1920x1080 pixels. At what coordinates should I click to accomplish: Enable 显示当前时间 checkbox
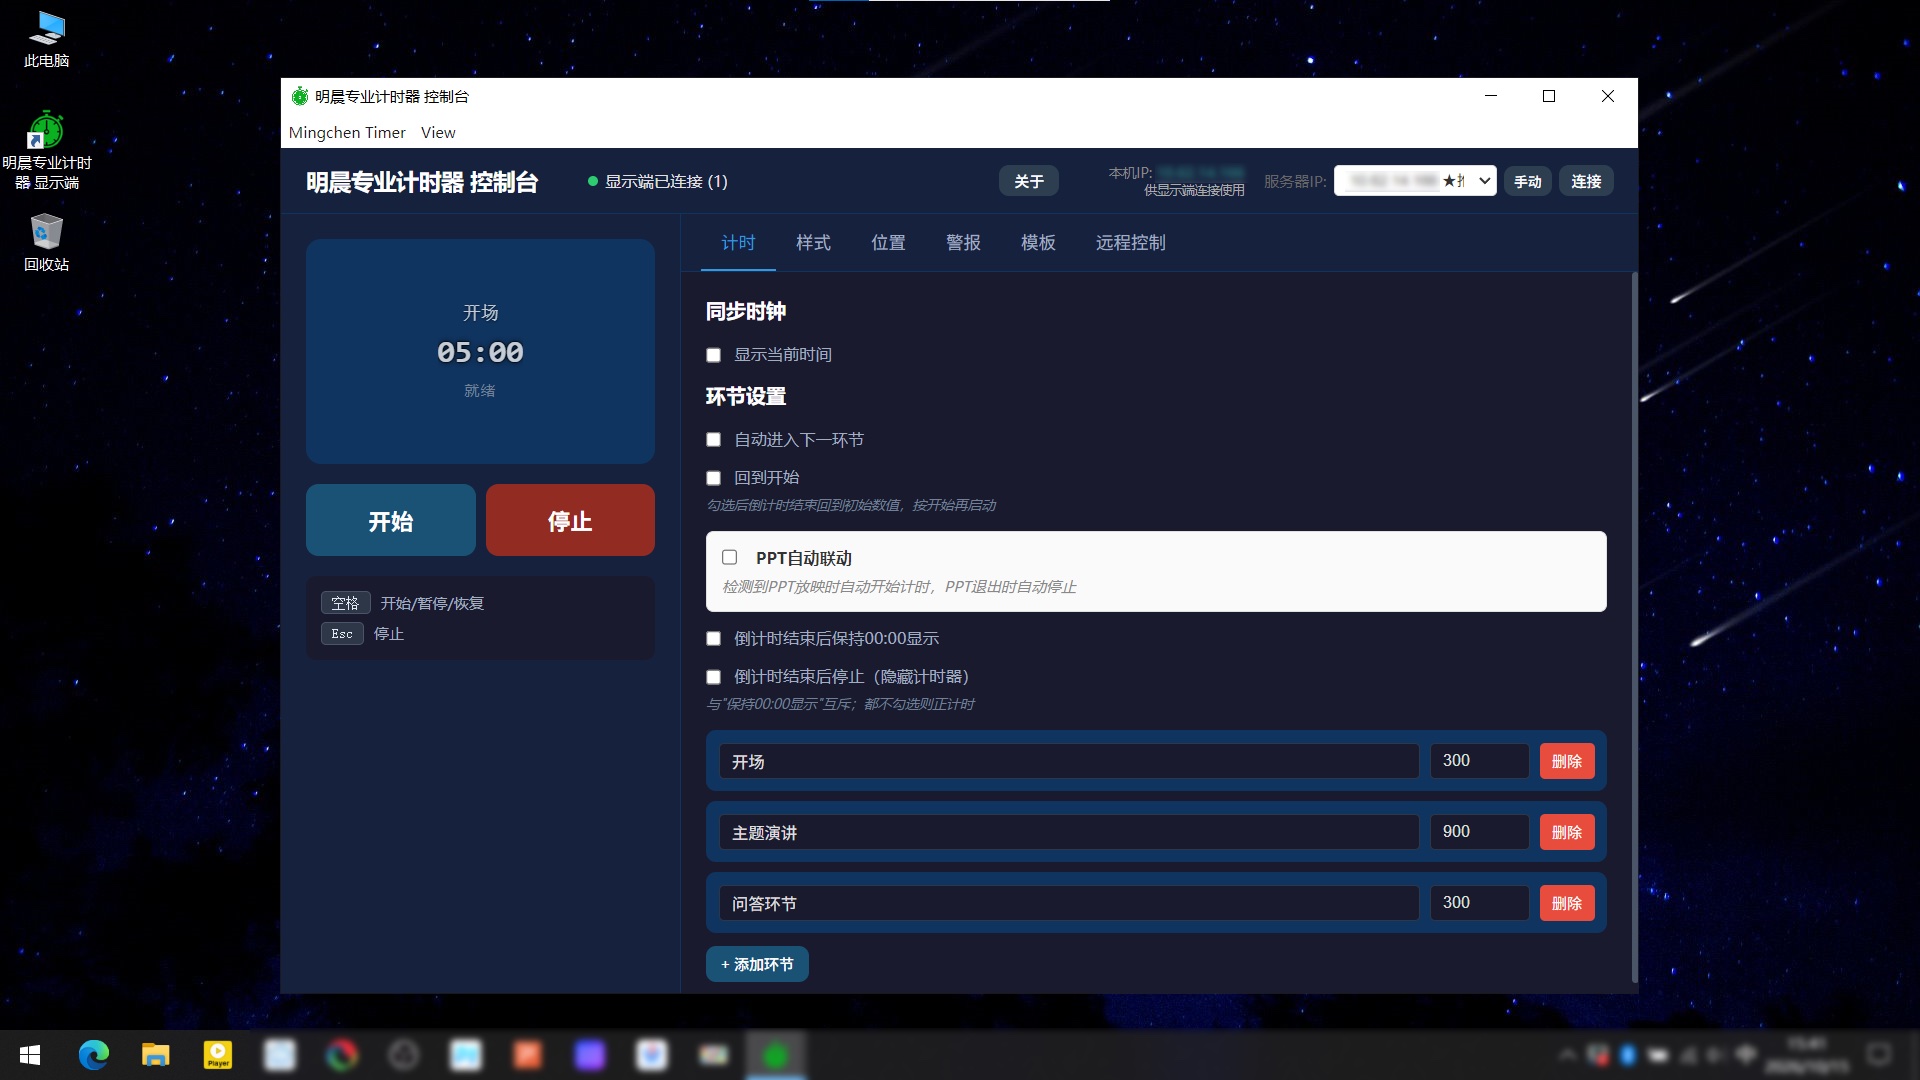point(714,355)
